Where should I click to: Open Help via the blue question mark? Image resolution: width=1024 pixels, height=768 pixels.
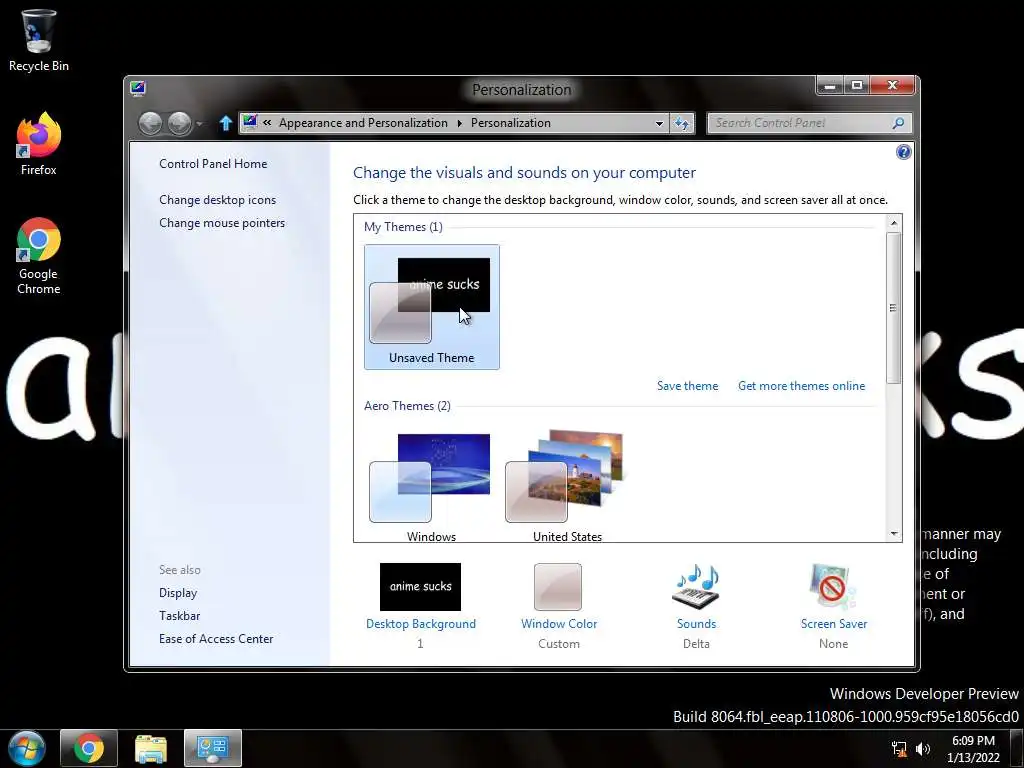pos(903,152)
